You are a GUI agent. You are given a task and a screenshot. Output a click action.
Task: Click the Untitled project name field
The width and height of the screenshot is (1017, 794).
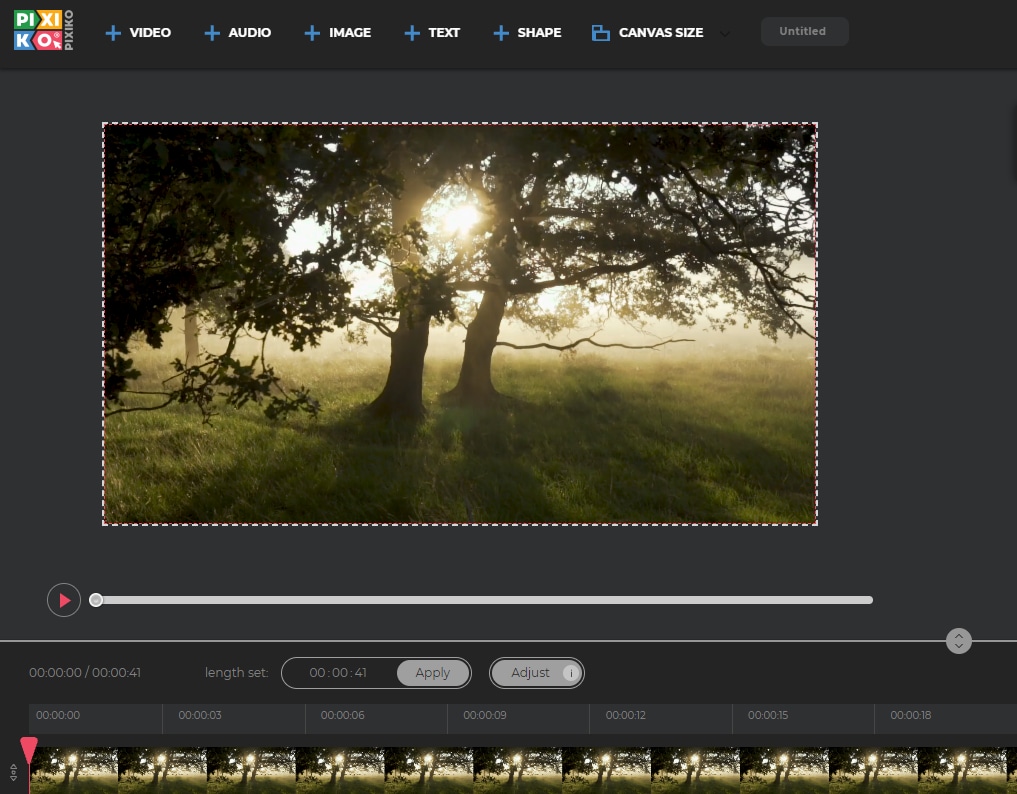click(x=804, y=31)
